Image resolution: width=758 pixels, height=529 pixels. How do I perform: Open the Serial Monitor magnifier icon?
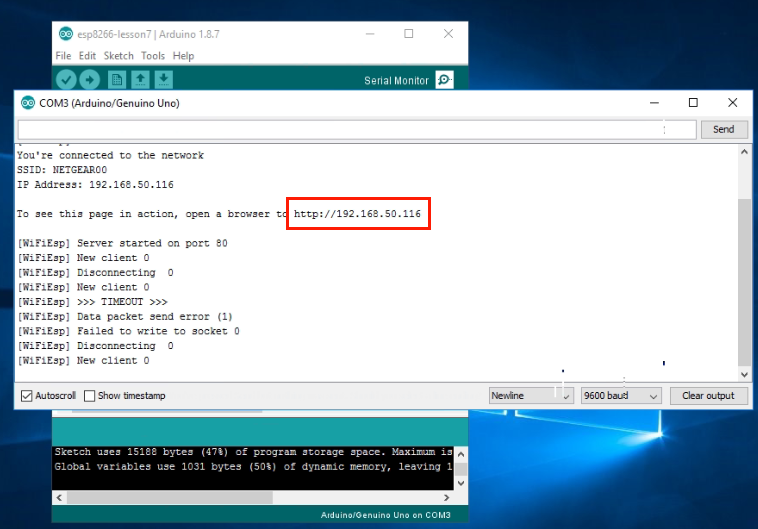[444, 80]
